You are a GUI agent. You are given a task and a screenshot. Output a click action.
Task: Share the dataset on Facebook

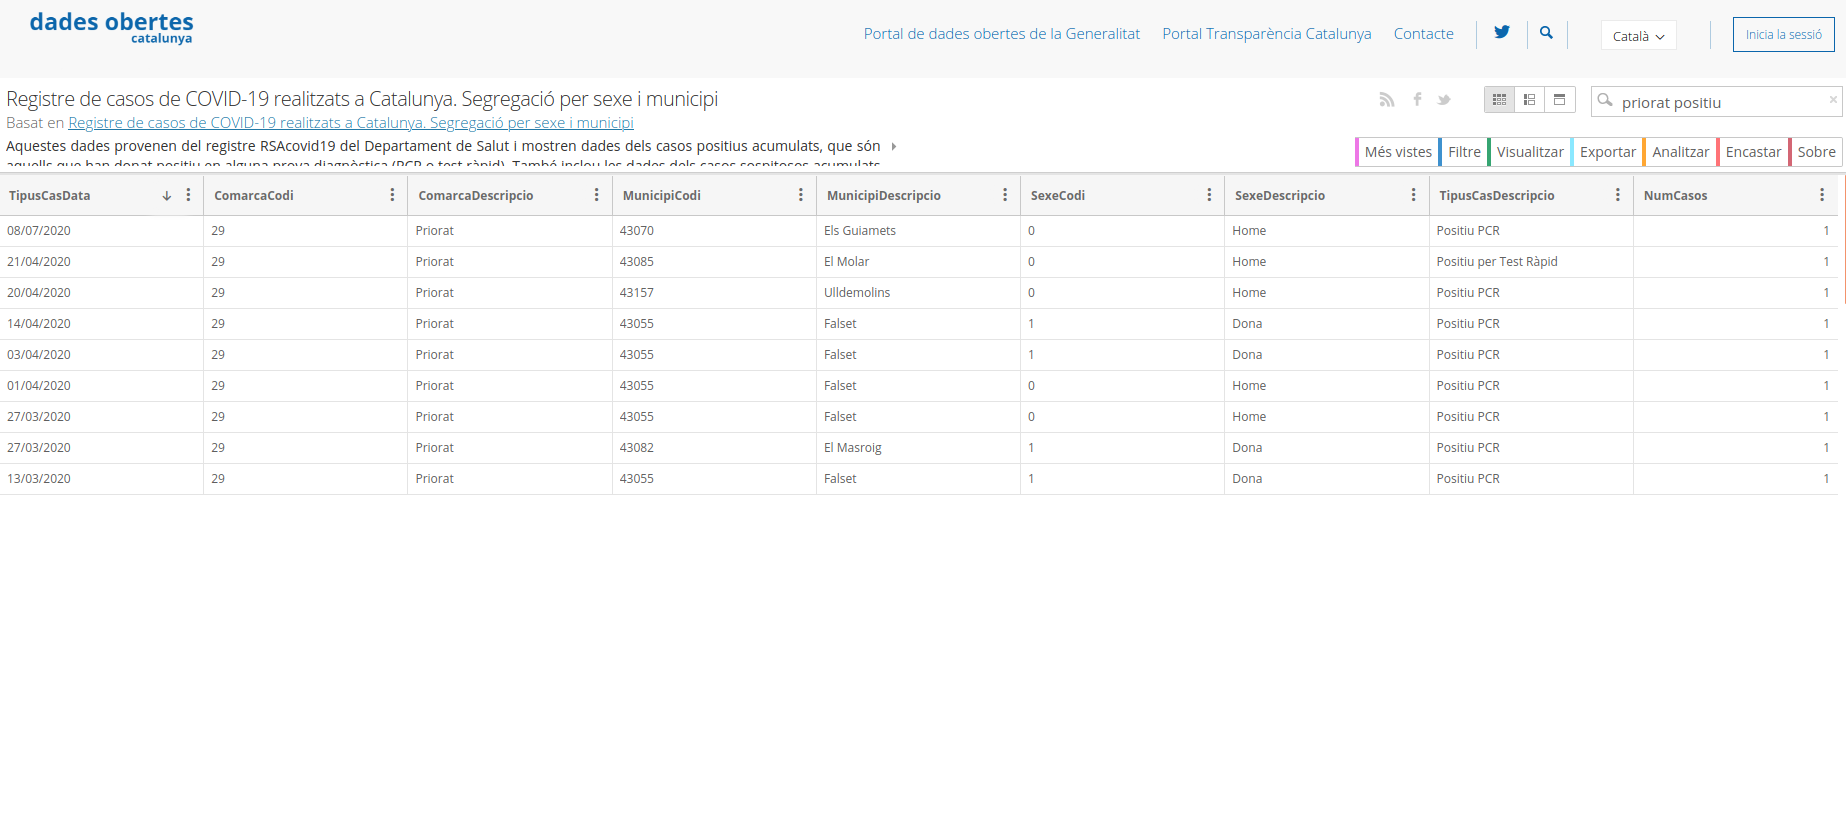pyautogui.click(x=1417, y=99)
